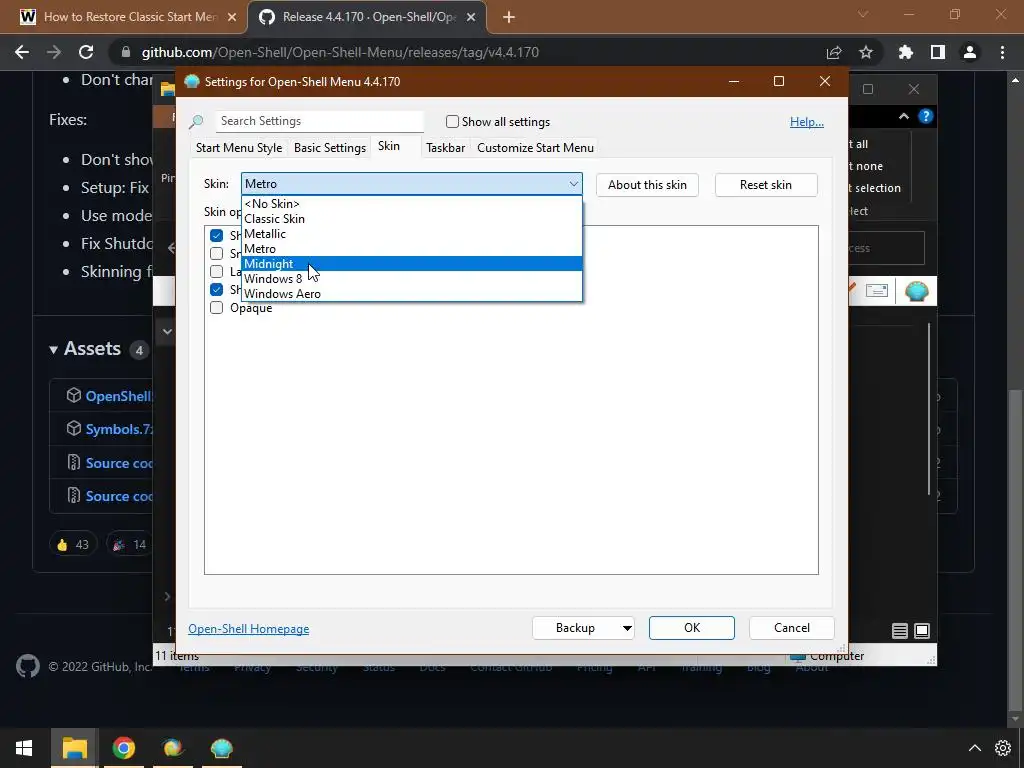The width and height of the screenshot is (1024, 768).
Task: Go back in Chrome
Action: [22, 52]
